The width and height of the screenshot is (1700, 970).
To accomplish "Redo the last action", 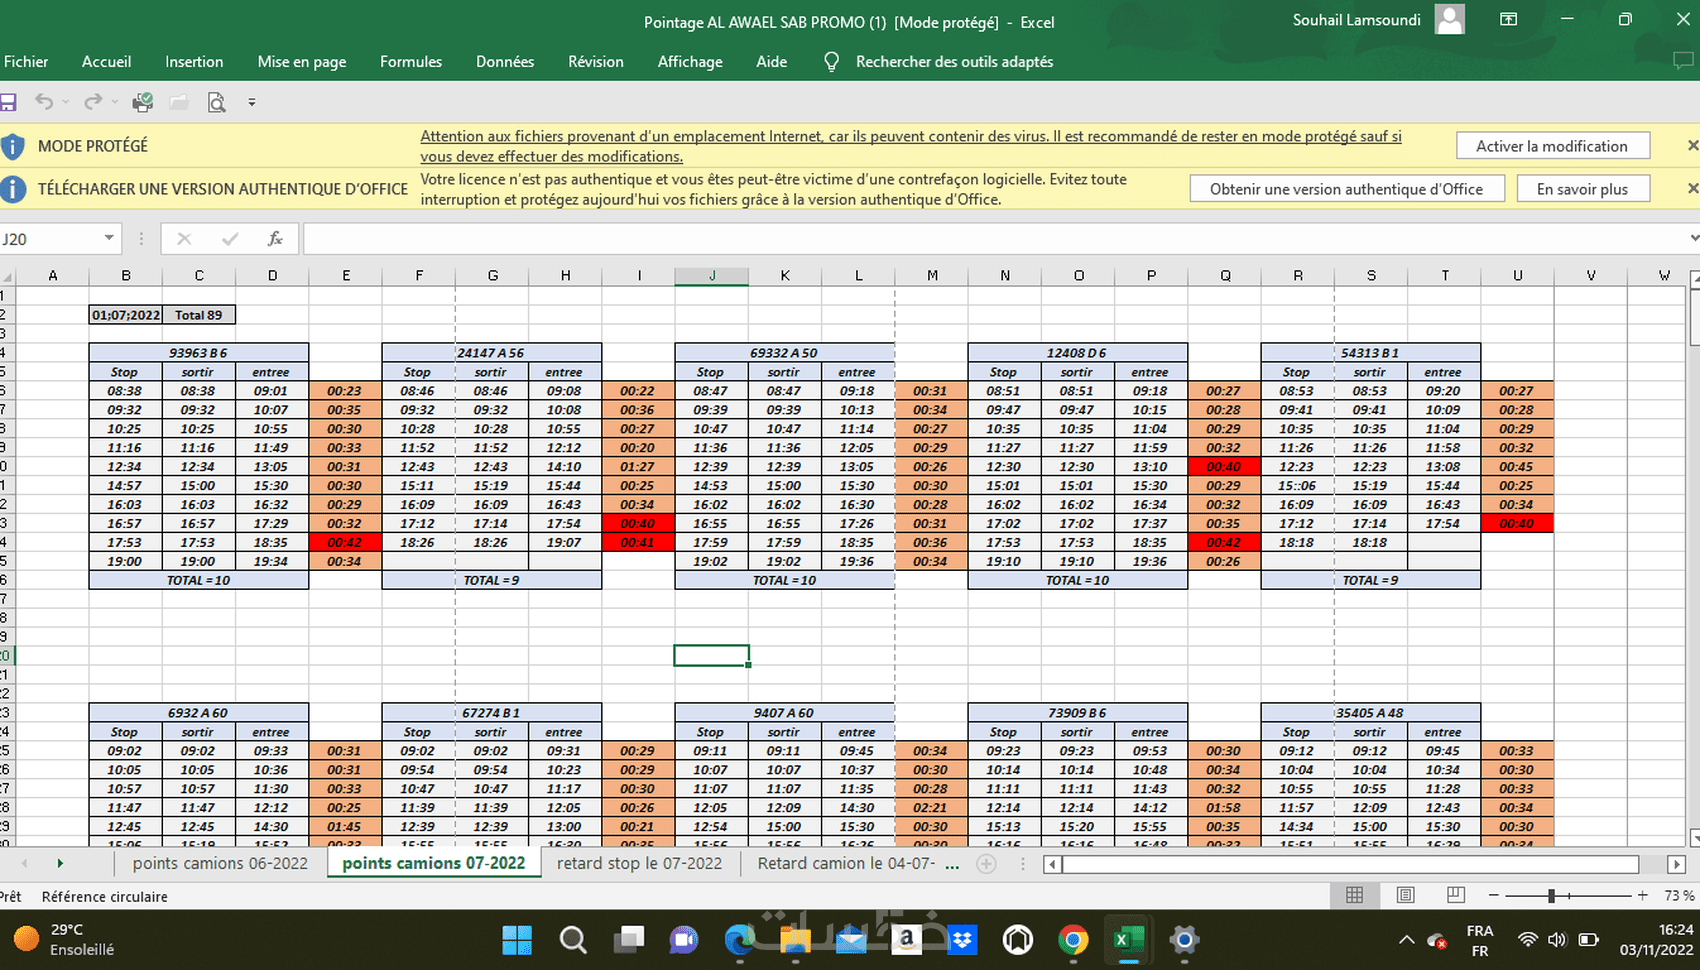I will tap(91, 102).
